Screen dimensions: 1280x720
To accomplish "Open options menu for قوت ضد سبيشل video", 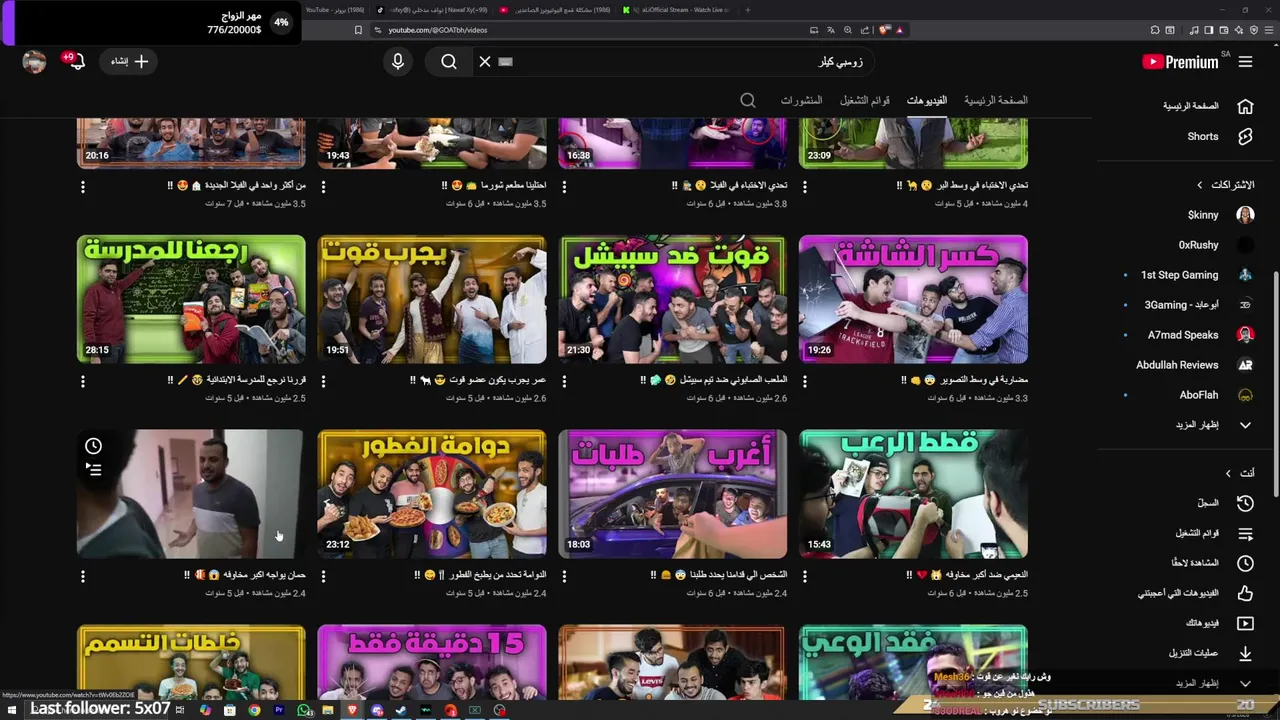I will click(x=565, y=381).
